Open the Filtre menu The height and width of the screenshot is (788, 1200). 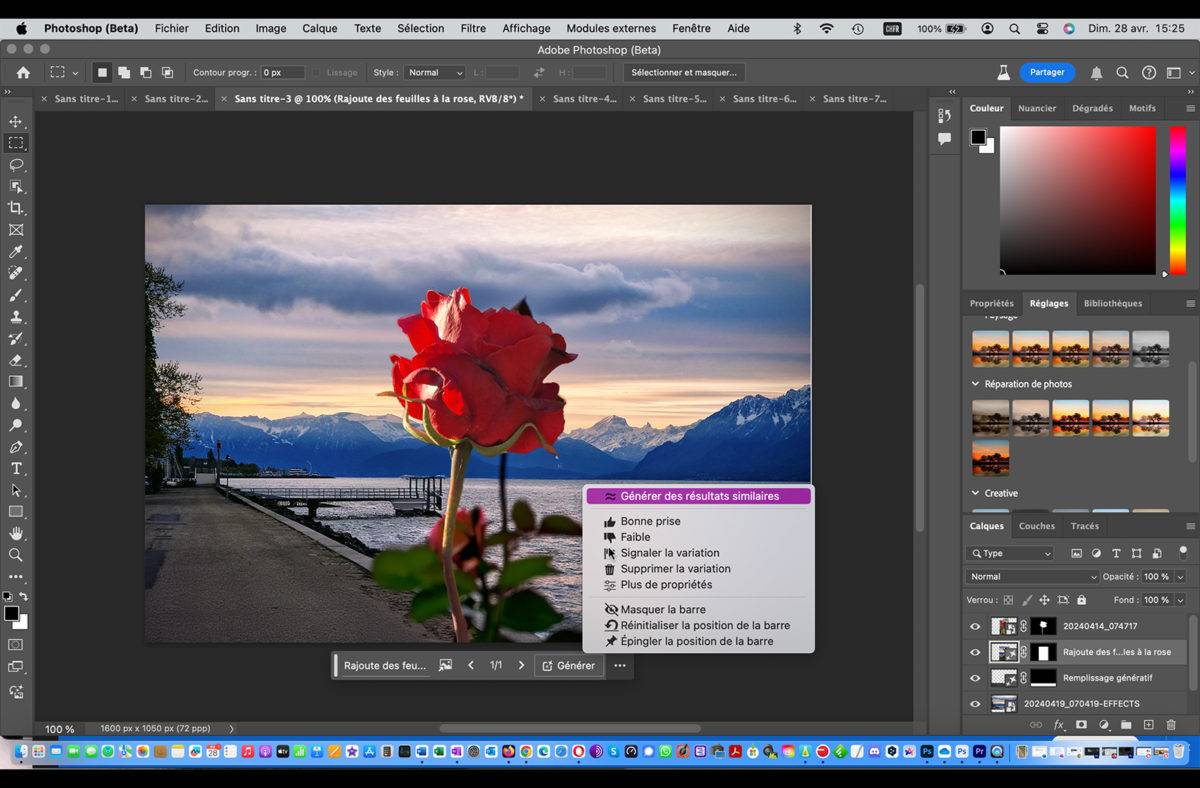coord(473,28)
